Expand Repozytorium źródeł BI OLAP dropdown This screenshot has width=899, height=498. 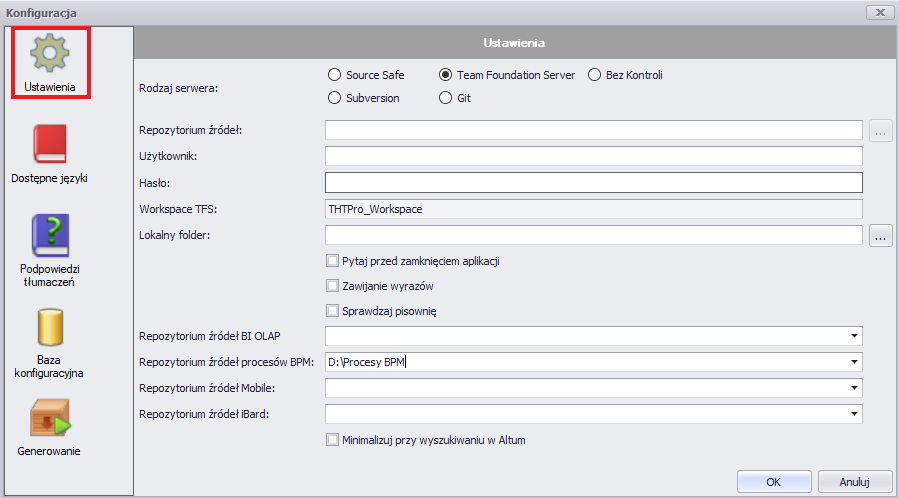click(854, 336)
